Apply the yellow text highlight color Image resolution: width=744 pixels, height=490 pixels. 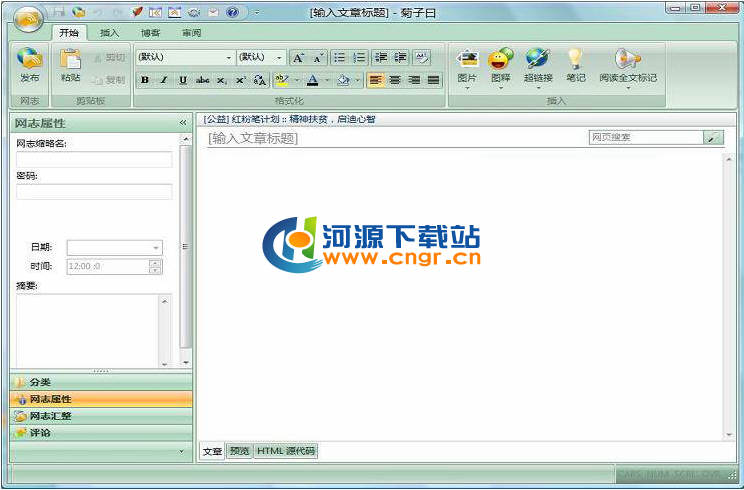(282, 80)
